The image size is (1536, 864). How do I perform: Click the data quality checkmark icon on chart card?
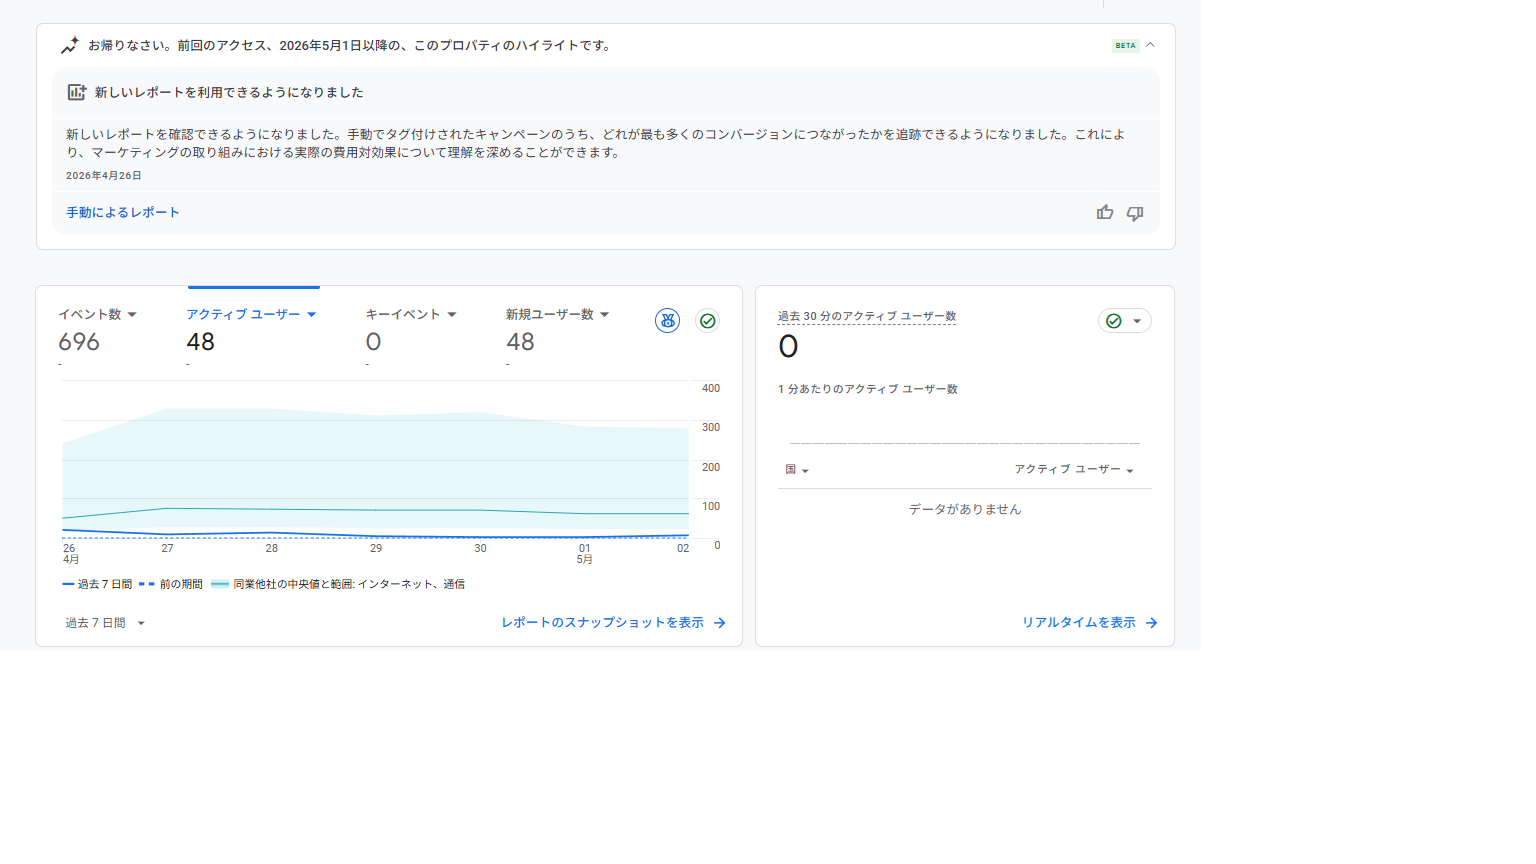click(708, 320)
